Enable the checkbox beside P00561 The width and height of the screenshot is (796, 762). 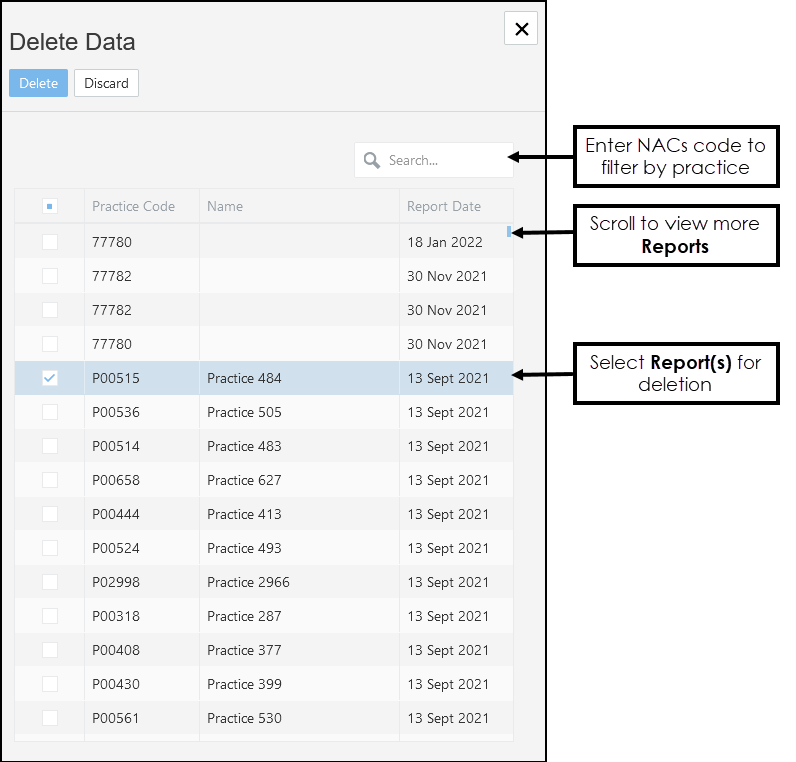(x=50, y=718)
